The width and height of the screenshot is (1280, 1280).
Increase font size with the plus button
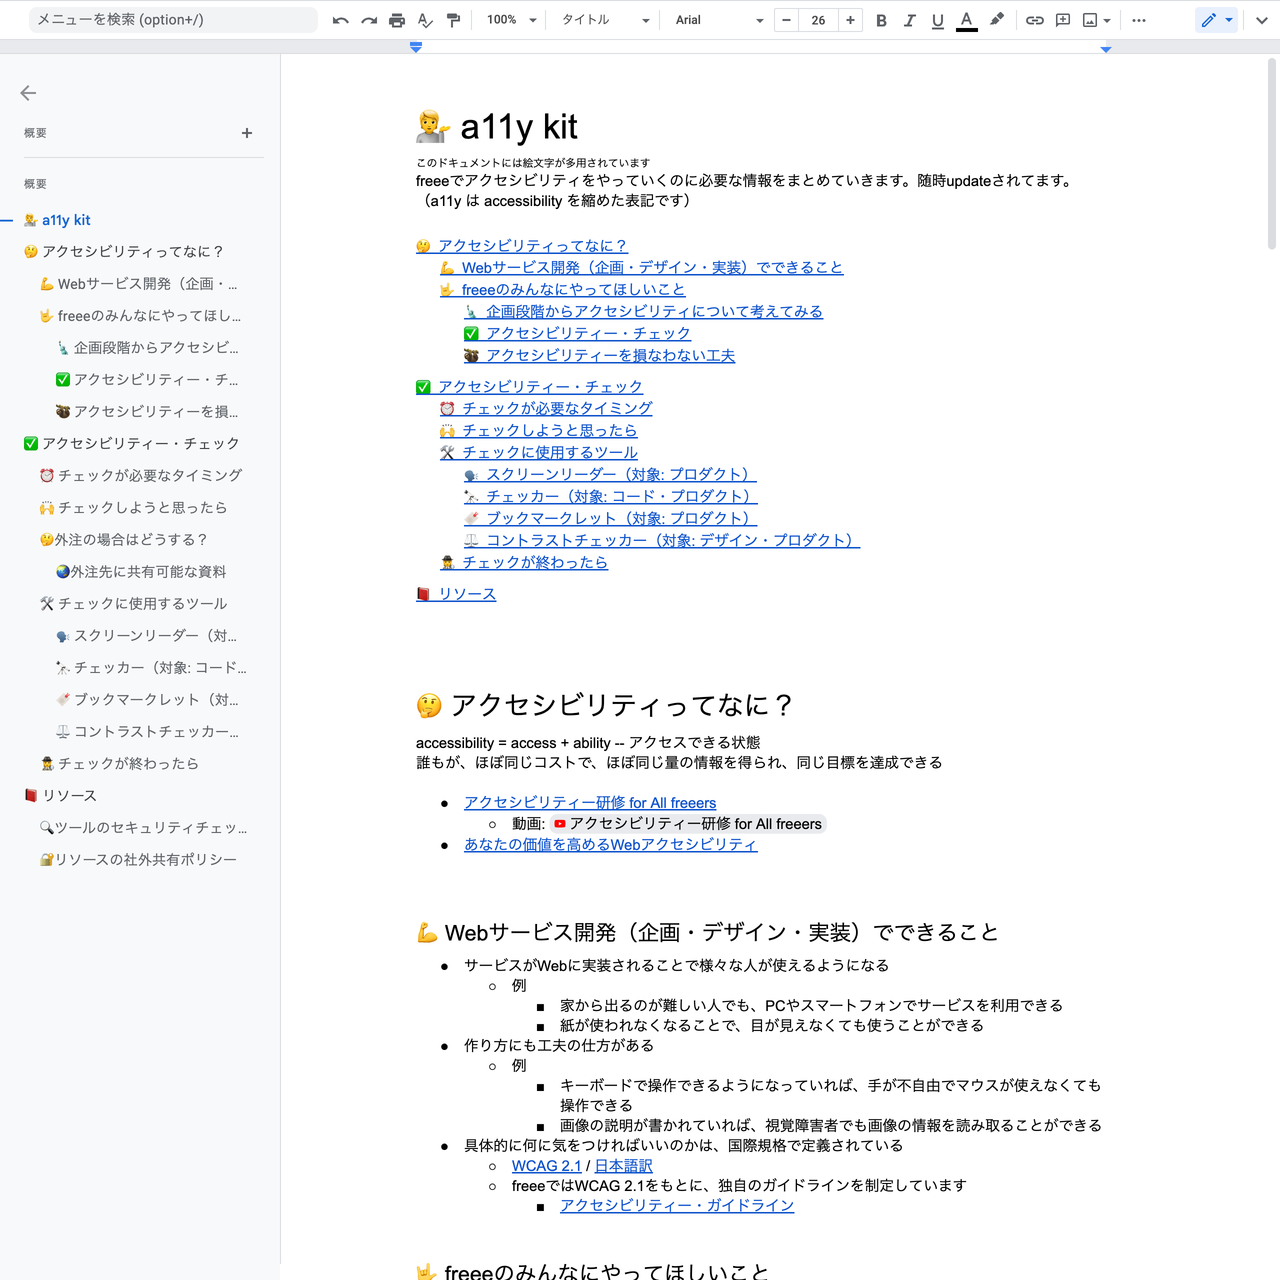click(850, 20)
